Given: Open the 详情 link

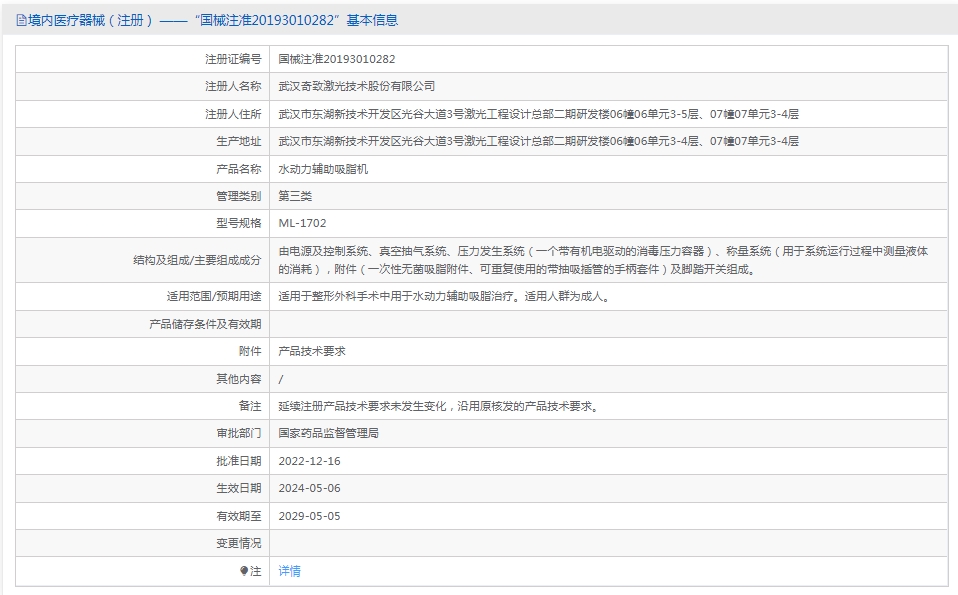Looking at the screenshot, I should pyautogui.click(x=289, y=571).
